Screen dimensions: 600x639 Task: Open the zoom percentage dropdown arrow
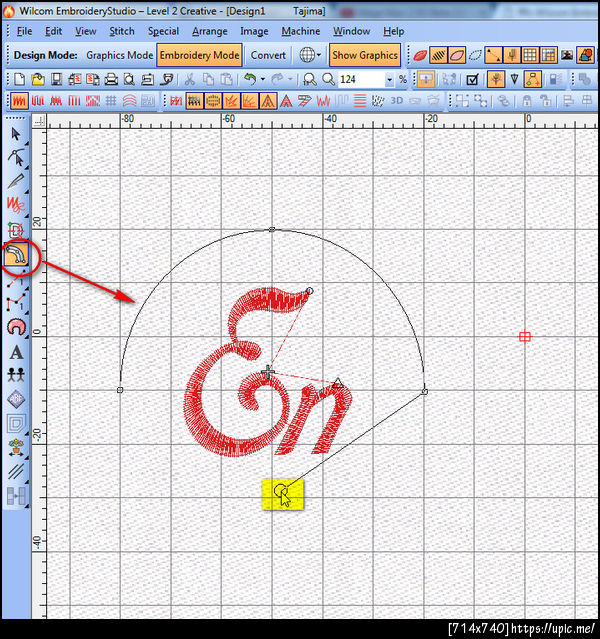(x=390, y=79)
